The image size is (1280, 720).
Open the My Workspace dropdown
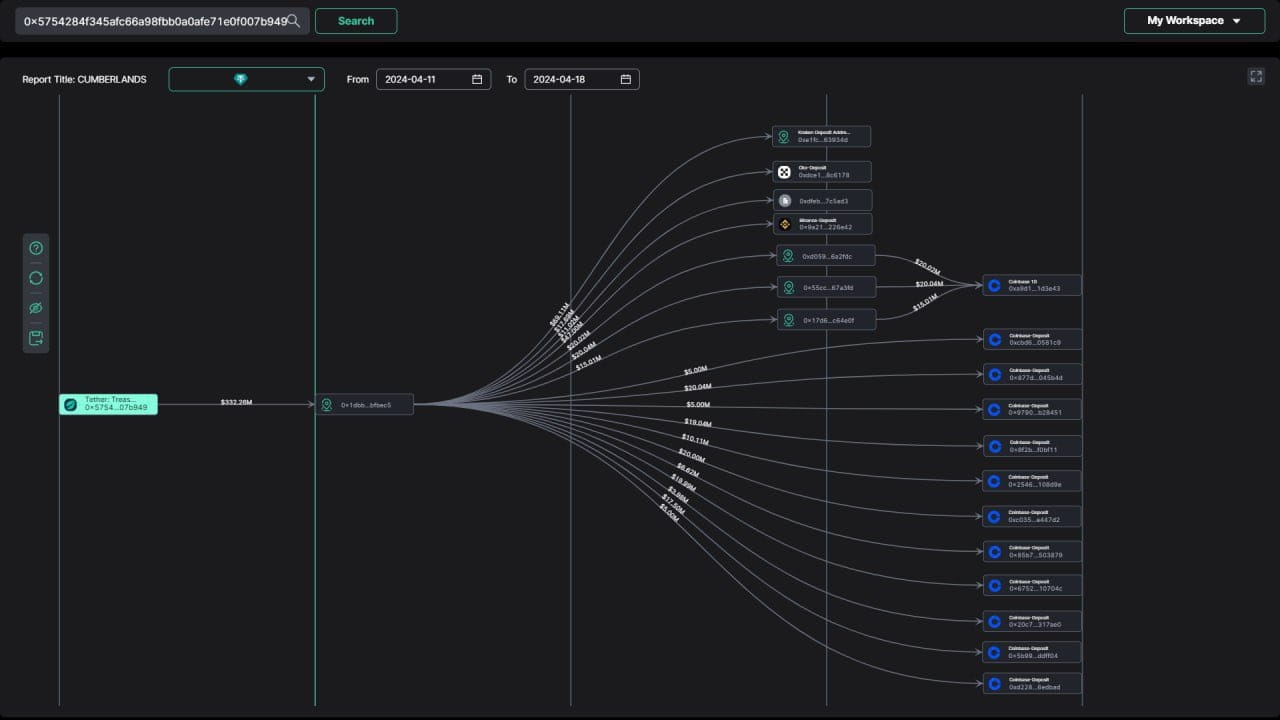1194,21
